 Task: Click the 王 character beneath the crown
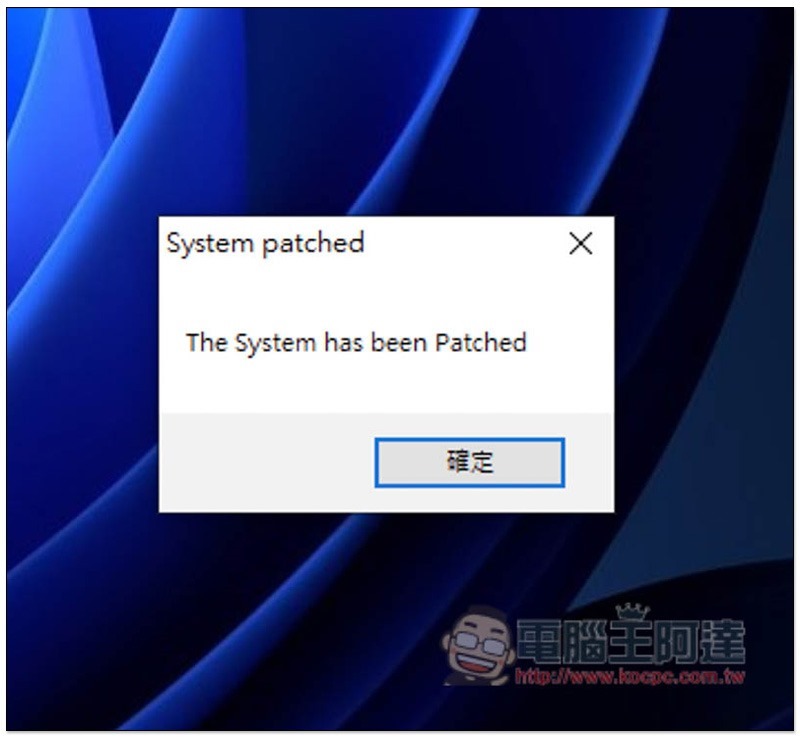[x=632, y=641]
